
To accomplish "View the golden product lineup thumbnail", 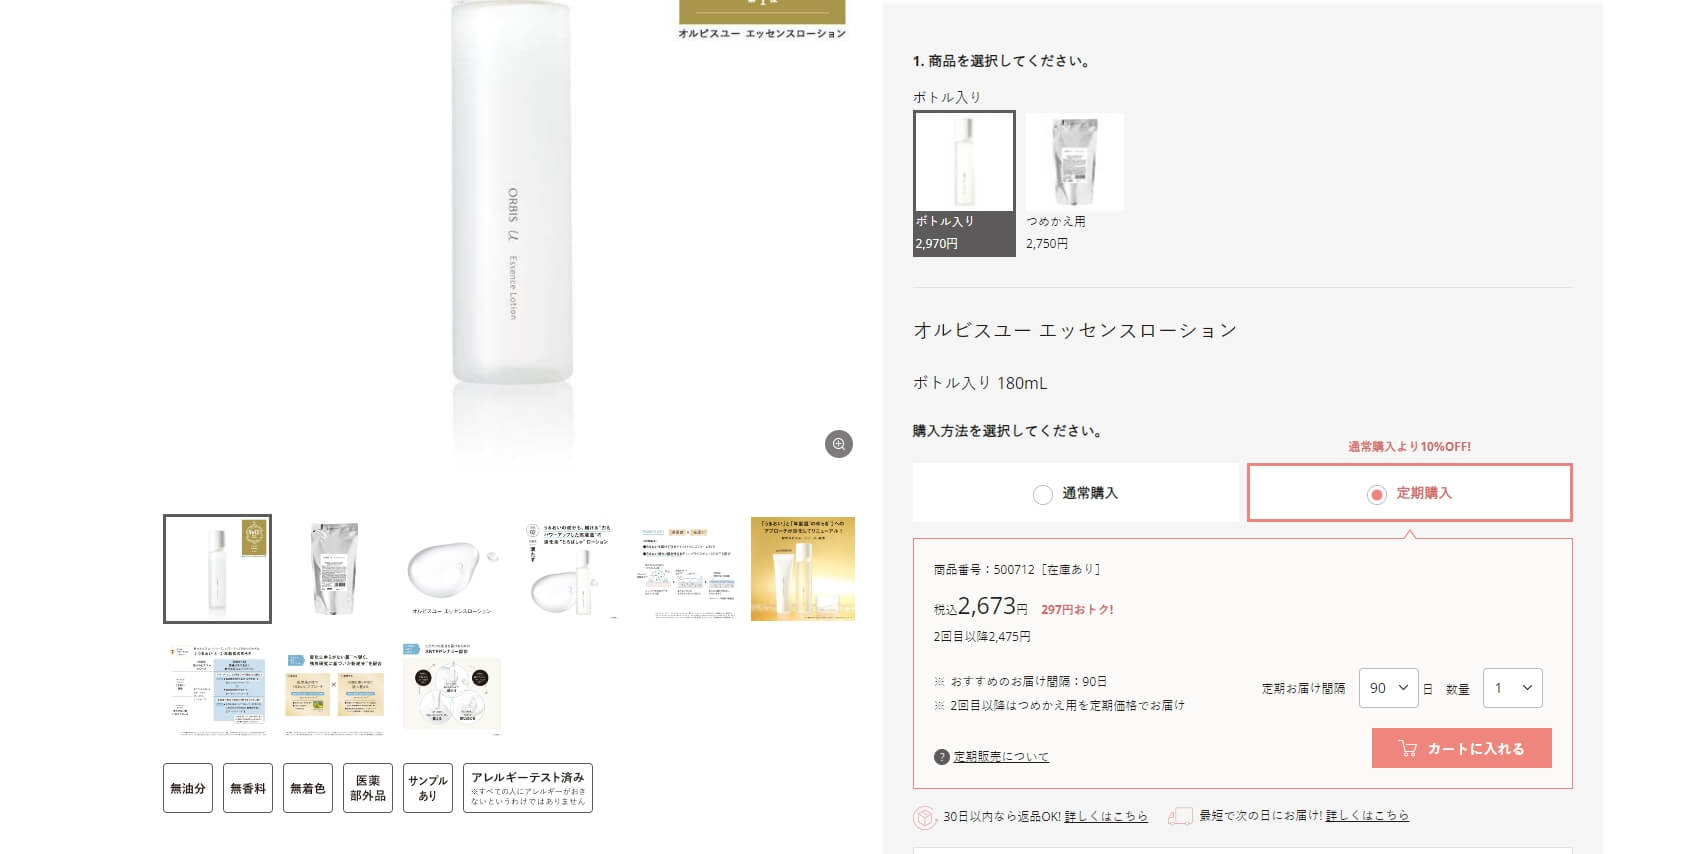I will pyautogui.click(x=803, y=569).
